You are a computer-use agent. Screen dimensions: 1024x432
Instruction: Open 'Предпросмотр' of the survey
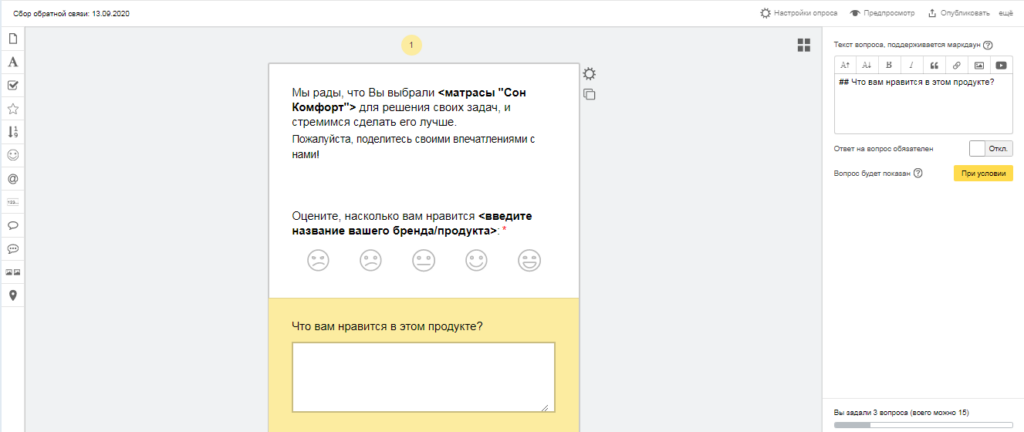[x=882, y=13]
